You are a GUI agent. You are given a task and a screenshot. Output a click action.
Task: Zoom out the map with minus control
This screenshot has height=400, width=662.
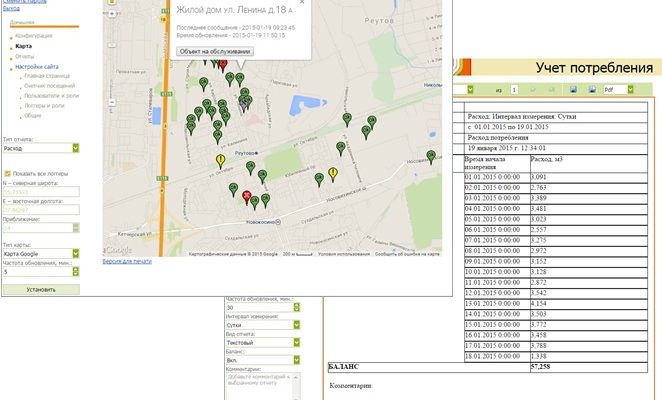112,102
